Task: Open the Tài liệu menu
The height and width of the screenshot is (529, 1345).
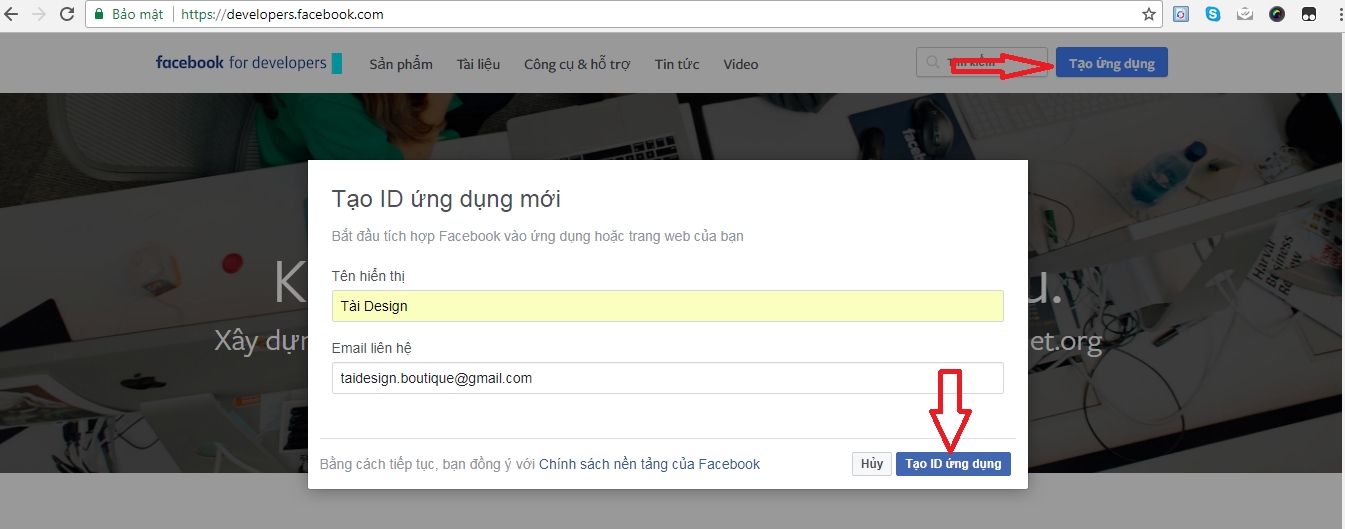Action: pos(478,64)
